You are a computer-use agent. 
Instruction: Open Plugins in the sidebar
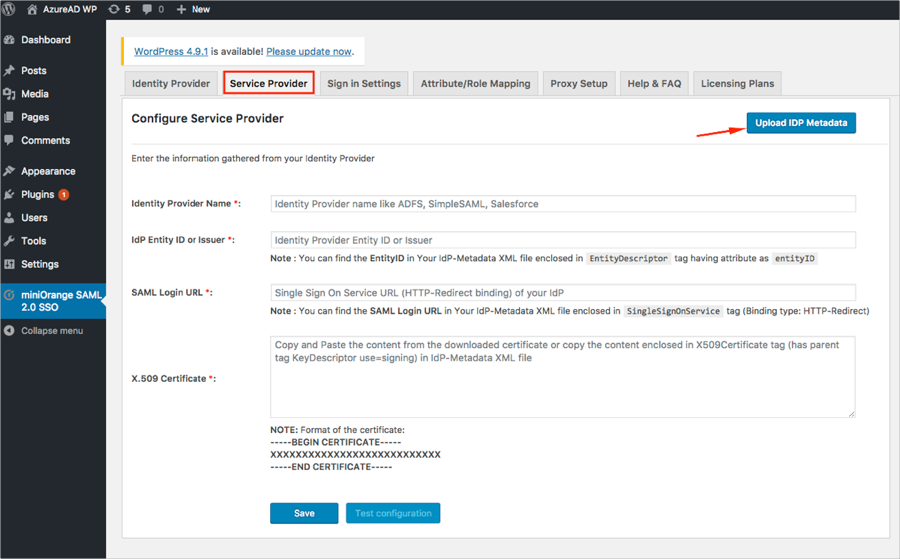tap(37, 194)
